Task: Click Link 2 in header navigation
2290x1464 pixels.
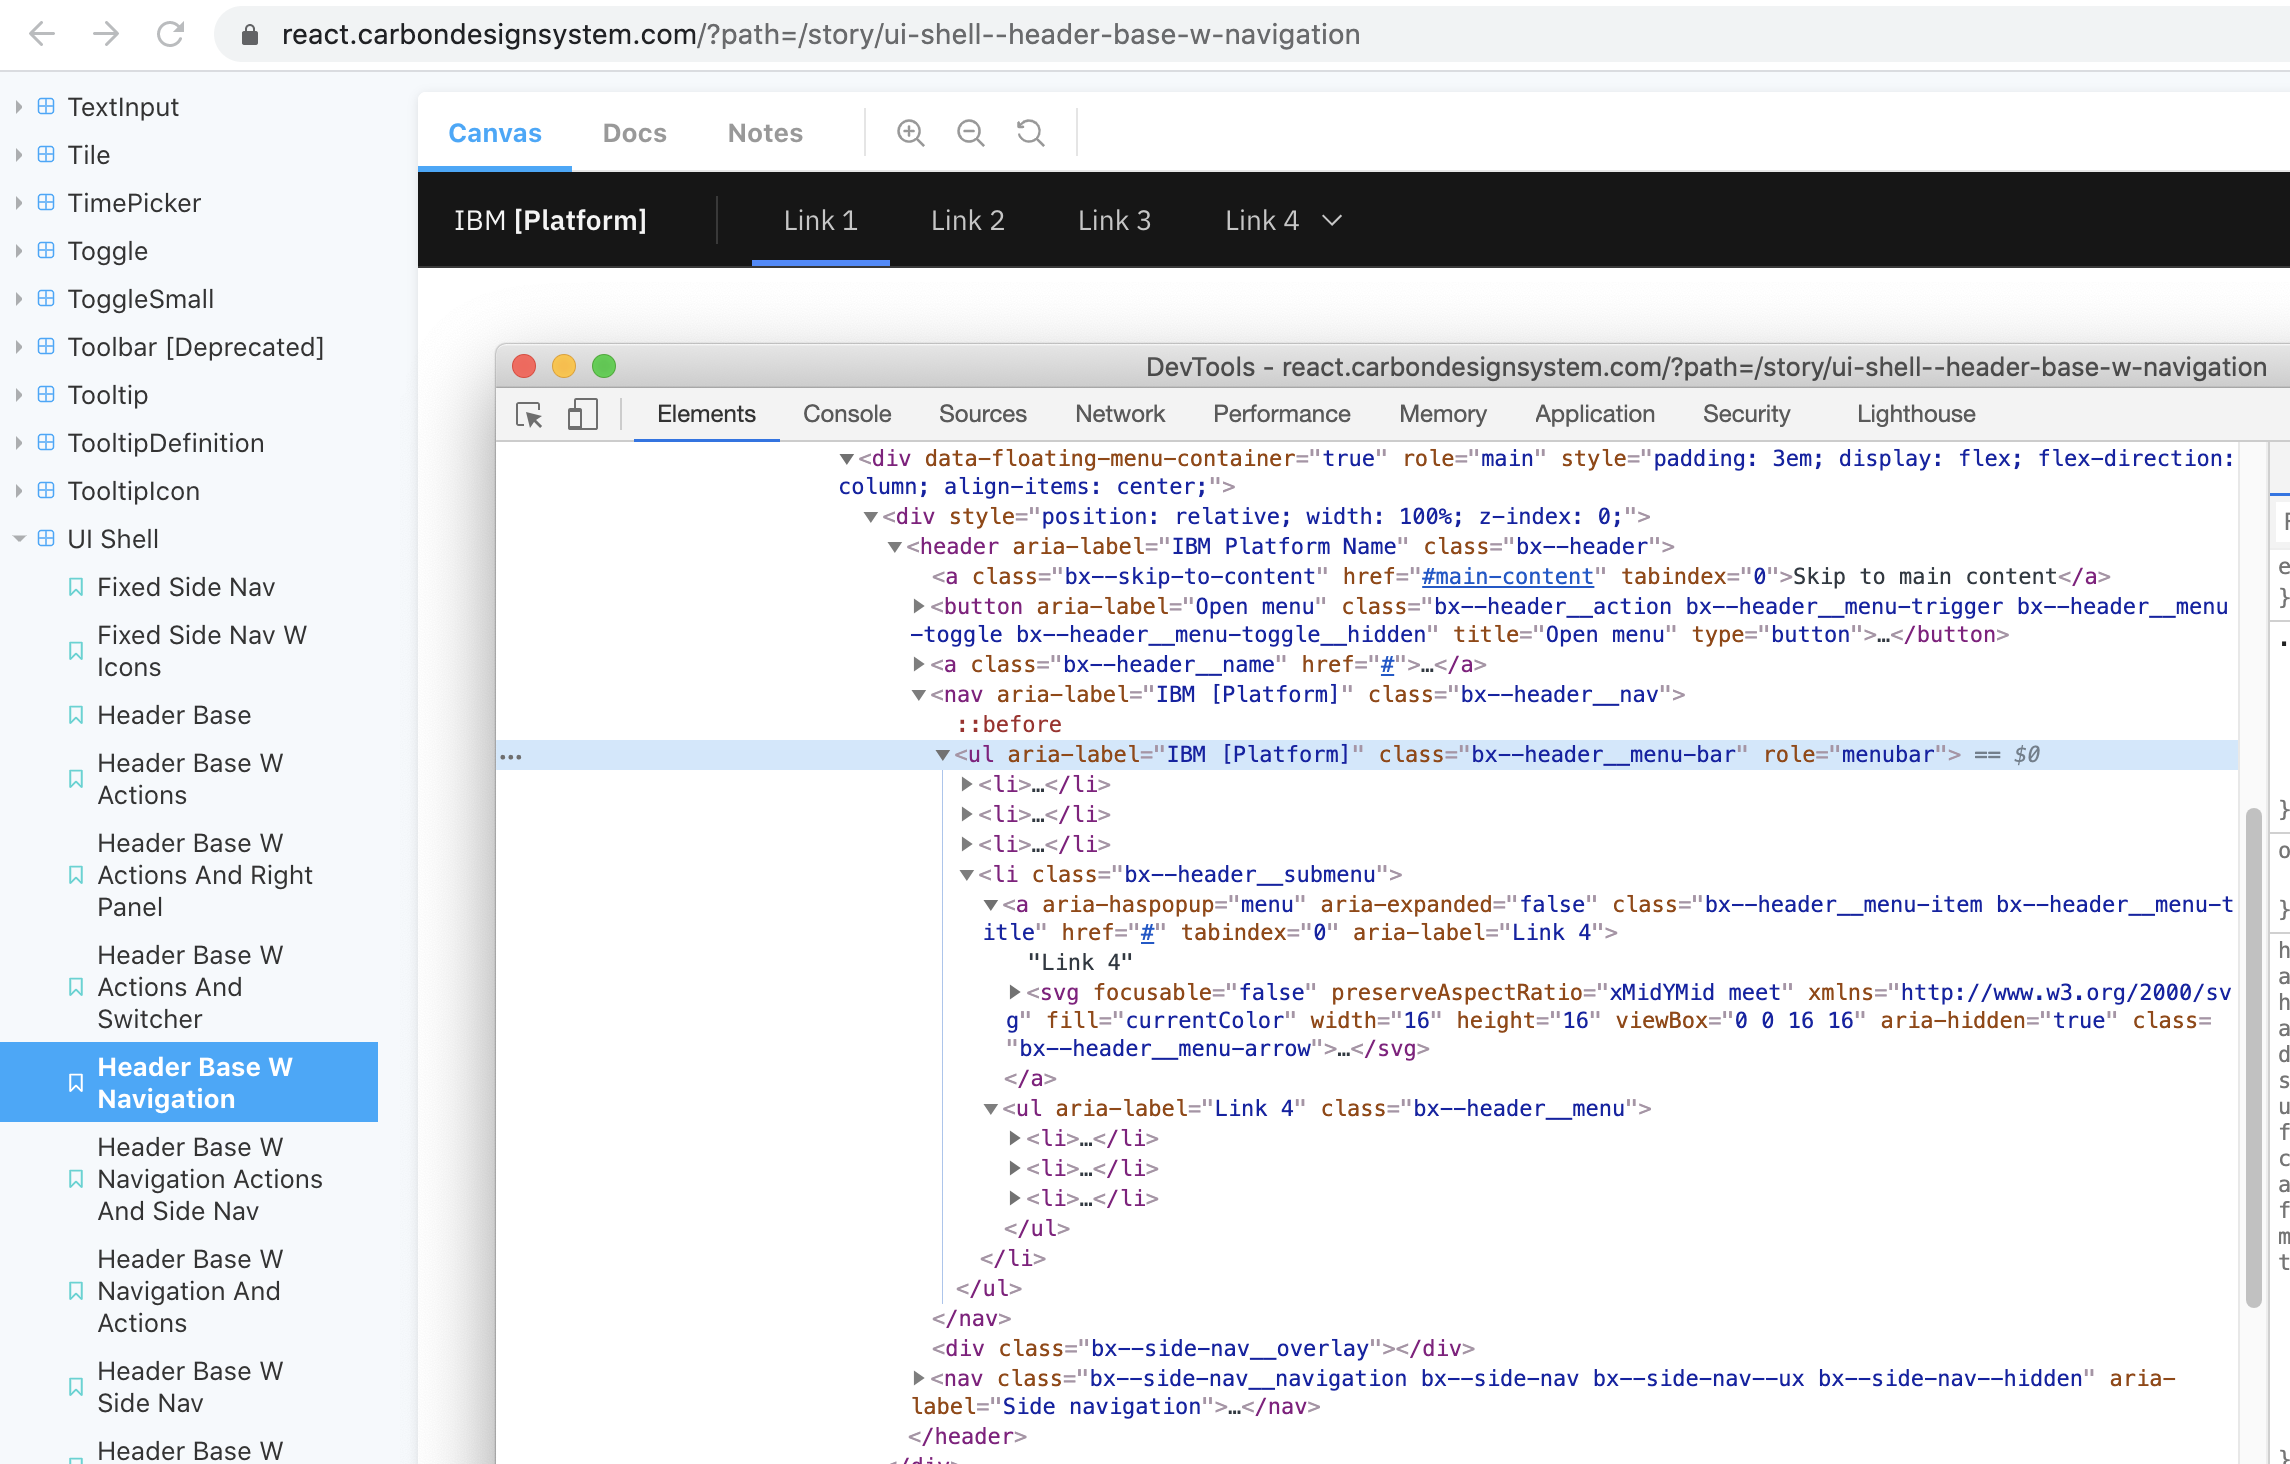Action: (x=967, y=221)
